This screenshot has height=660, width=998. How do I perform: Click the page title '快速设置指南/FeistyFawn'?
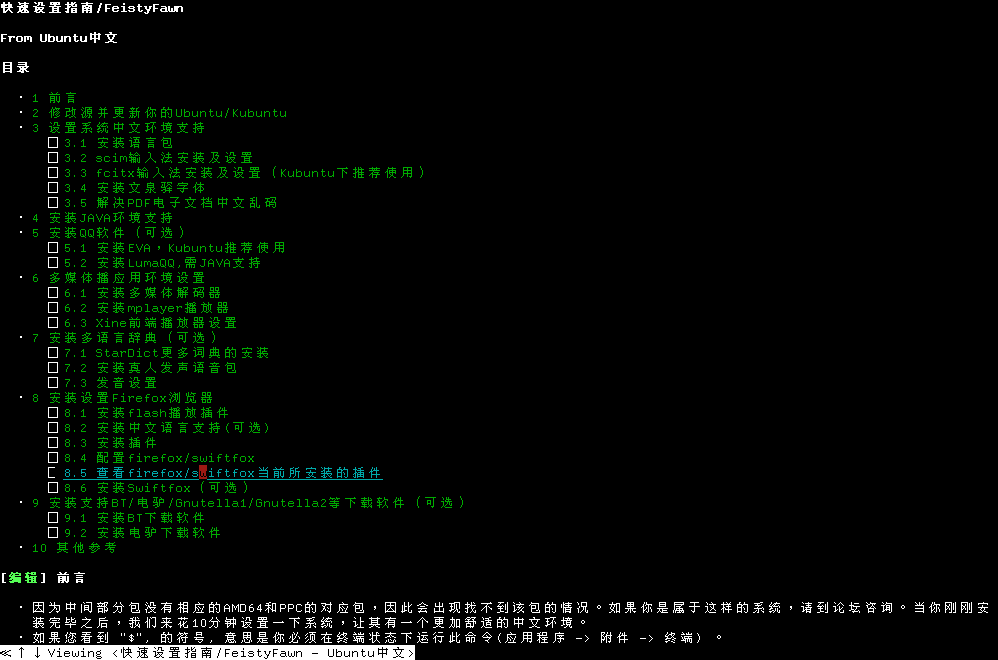pos(92,8)
